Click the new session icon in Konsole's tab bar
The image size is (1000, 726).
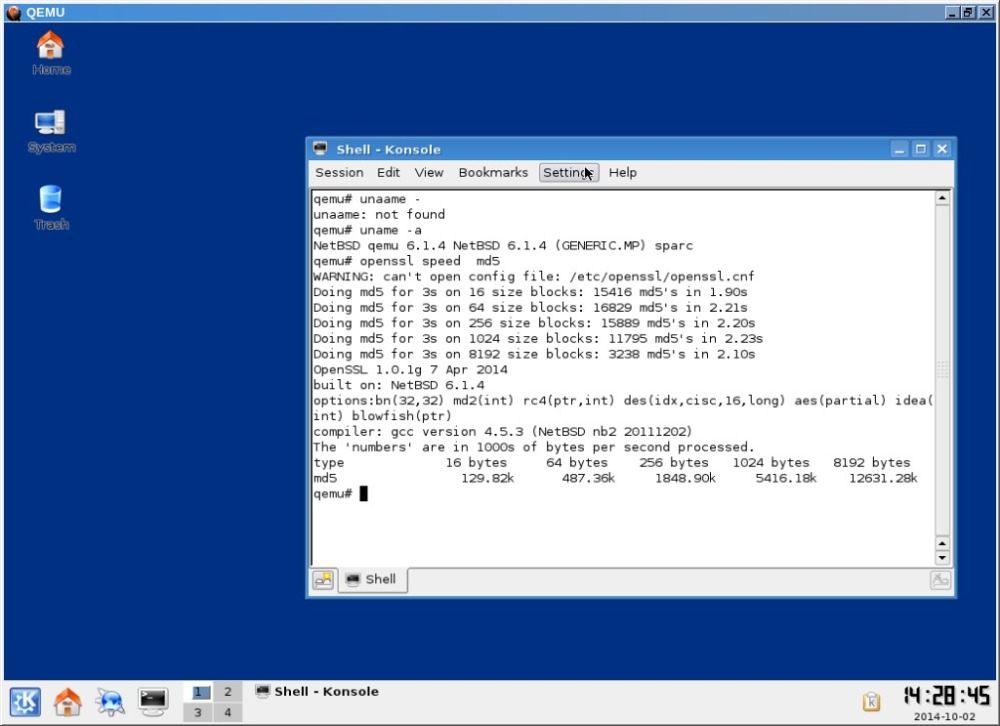(322, 579)
